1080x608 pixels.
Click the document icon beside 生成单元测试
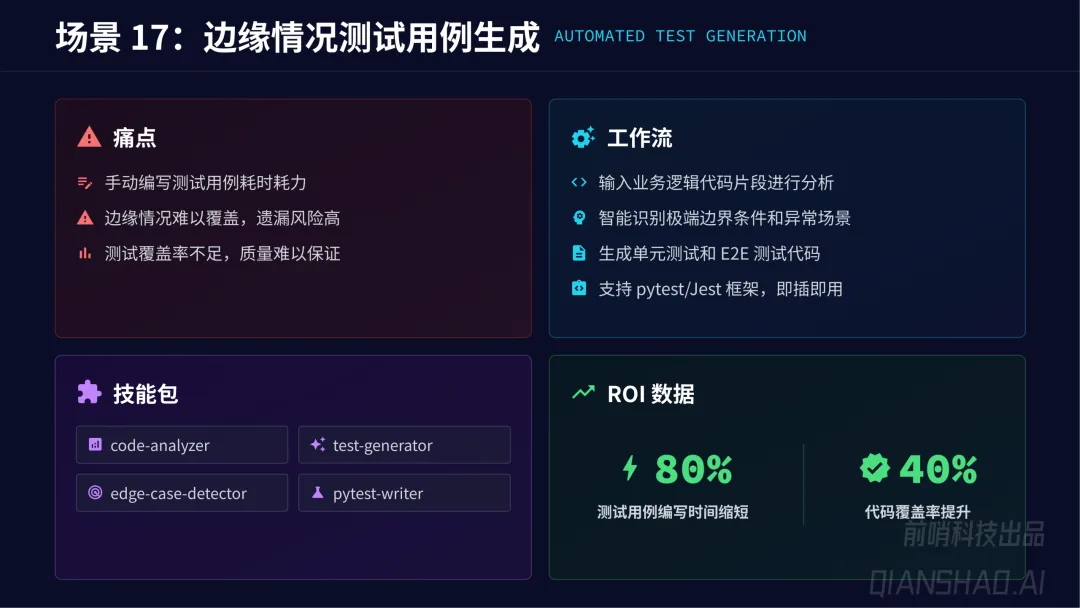(x=578, y=253)
